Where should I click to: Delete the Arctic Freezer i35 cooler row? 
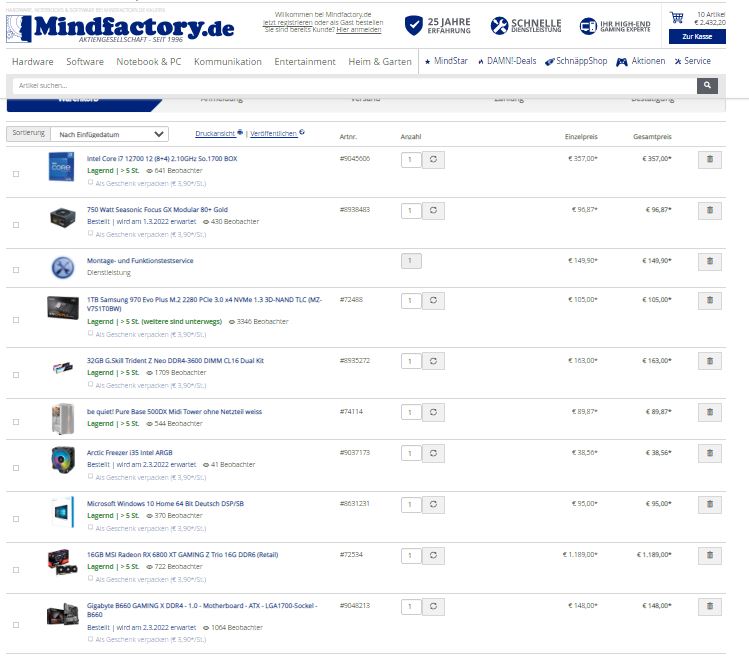[709, 454]
